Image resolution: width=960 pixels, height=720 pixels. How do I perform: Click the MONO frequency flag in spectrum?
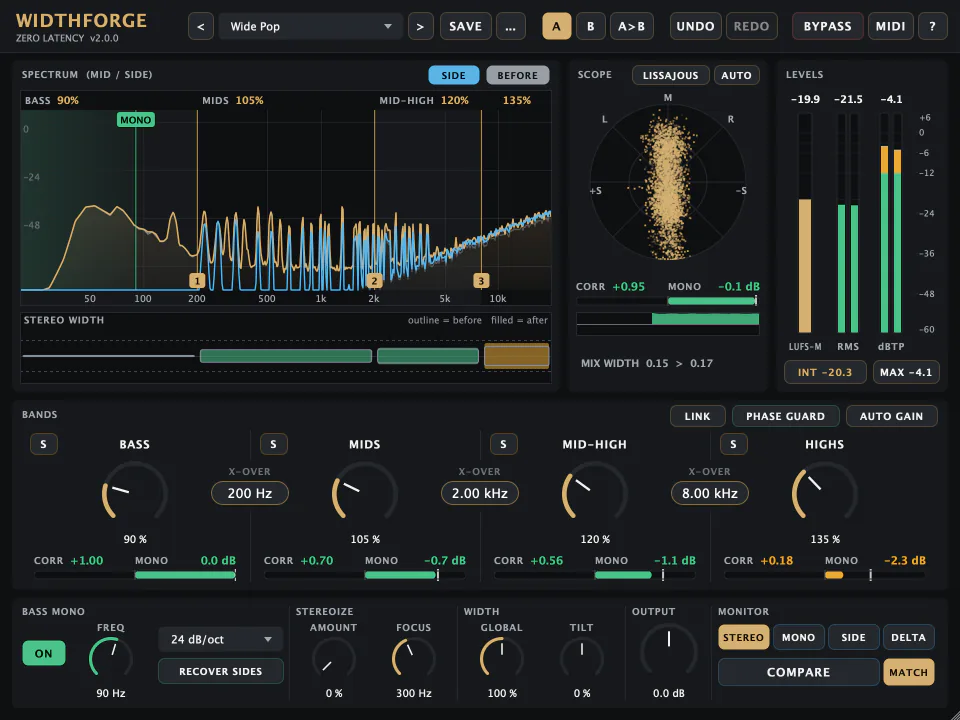point(135,120)
